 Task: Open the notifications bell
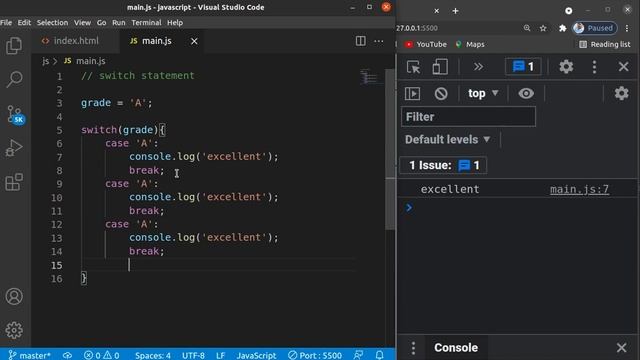click(x=380, y=355)
